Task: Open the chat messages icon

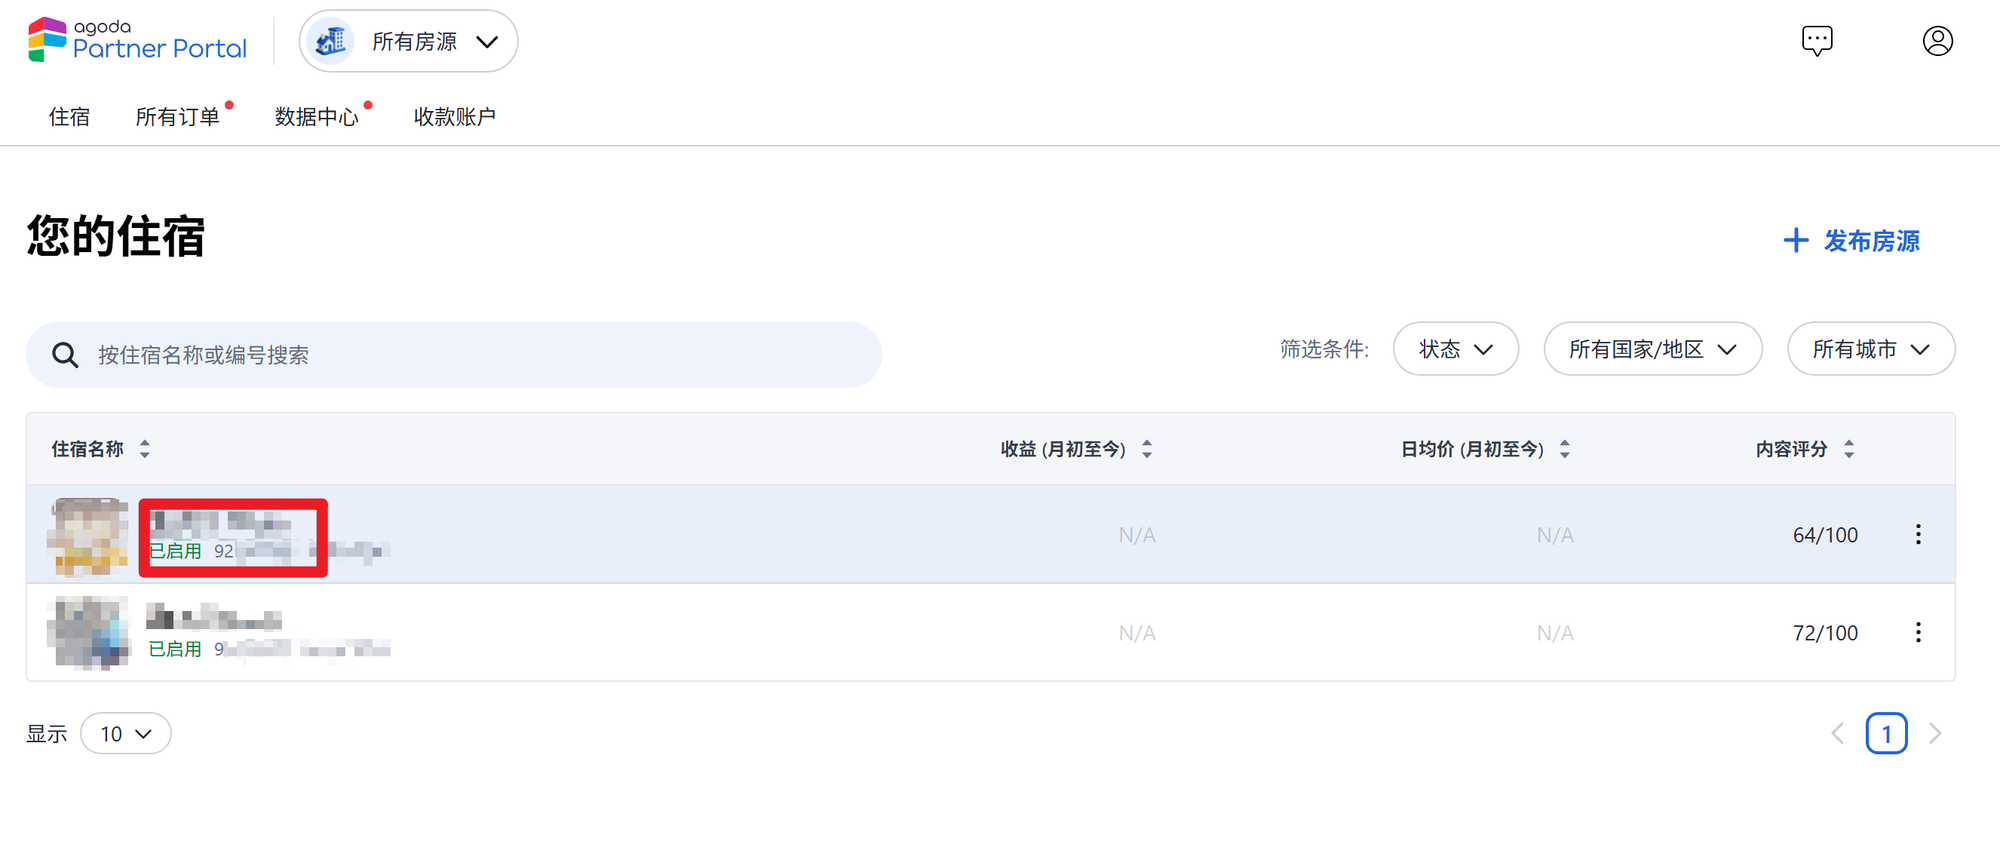Action: tap(1817, 41)
